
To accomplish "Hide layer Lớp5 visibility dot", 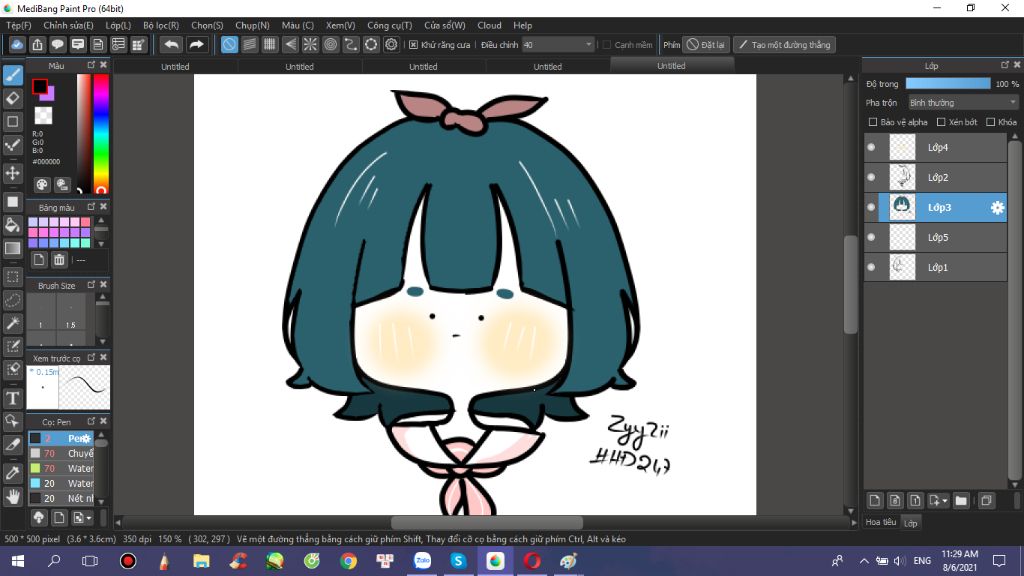I will tap(871, 238).
